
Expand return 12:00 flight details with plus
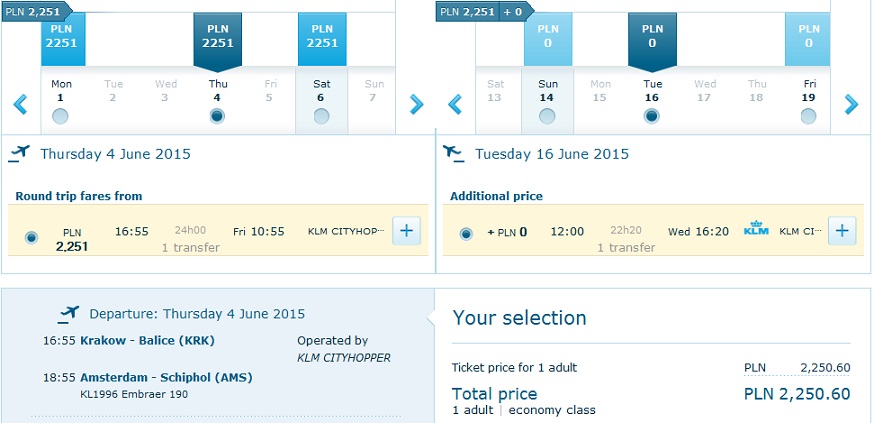pyautogui.click(x=842, y=231)
